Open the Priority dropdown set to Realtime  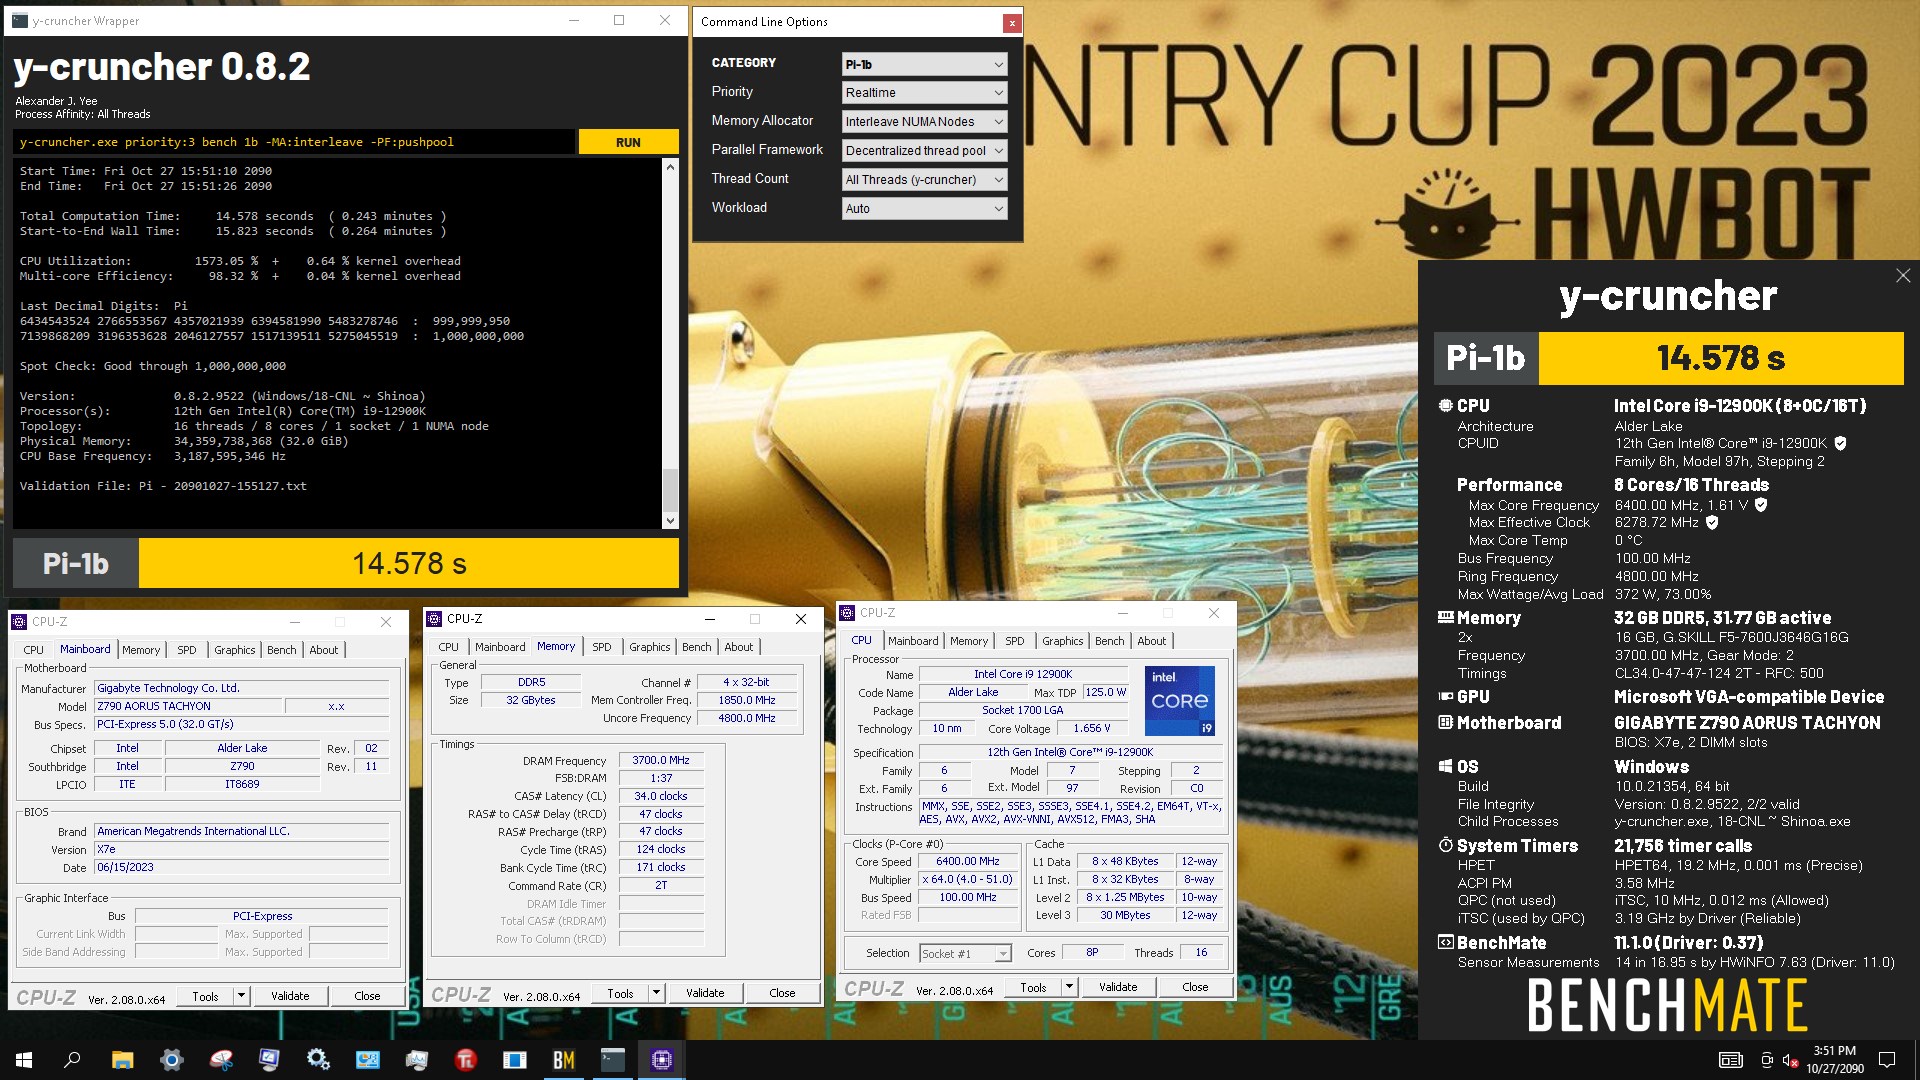pyautogui.click(x=924, y=93)
